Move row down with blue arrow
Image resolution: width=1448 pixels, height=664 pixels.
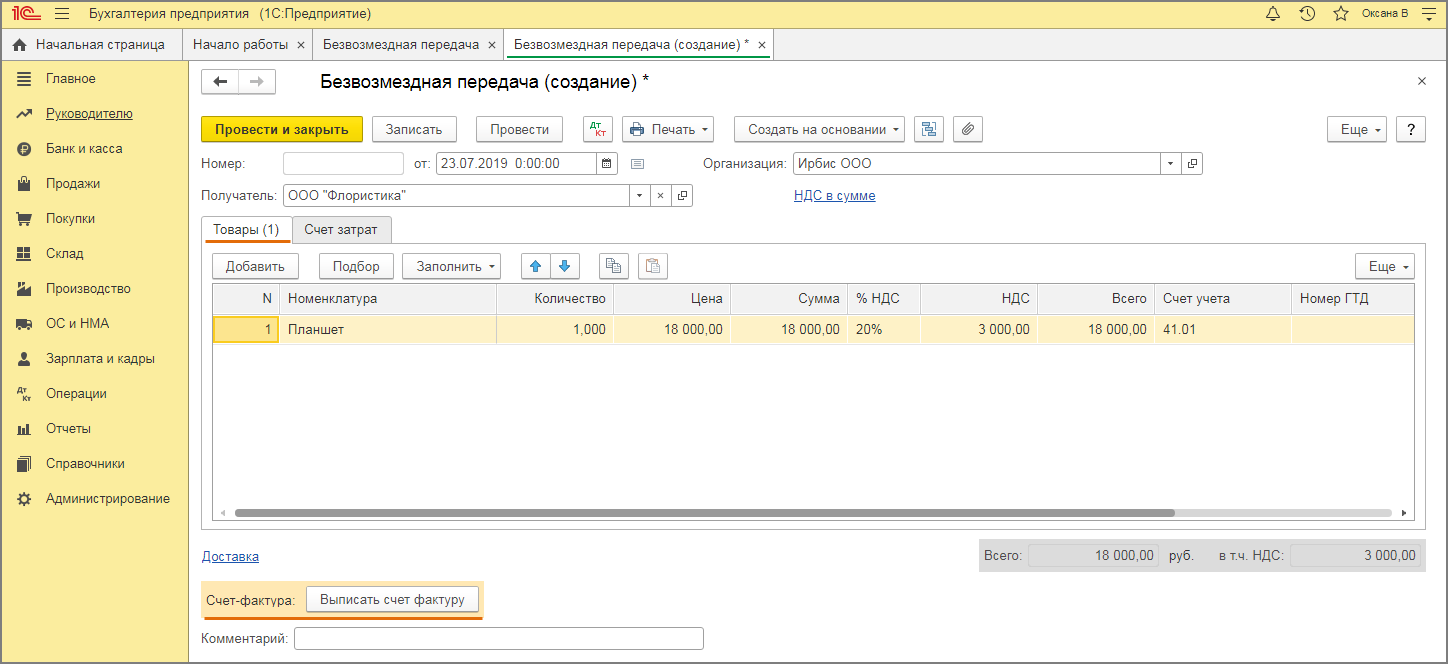(x=564, y=266)
